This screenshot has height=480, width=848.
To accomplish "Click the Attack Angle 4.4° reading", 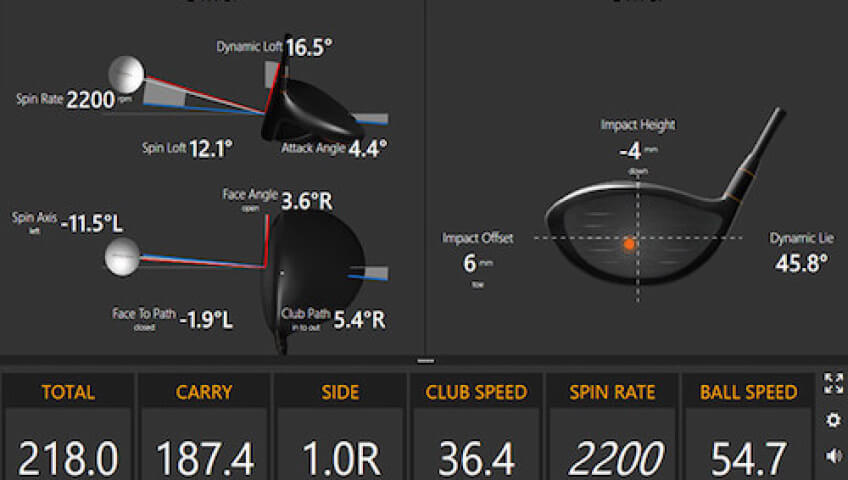I will click(x=368, y=148).
